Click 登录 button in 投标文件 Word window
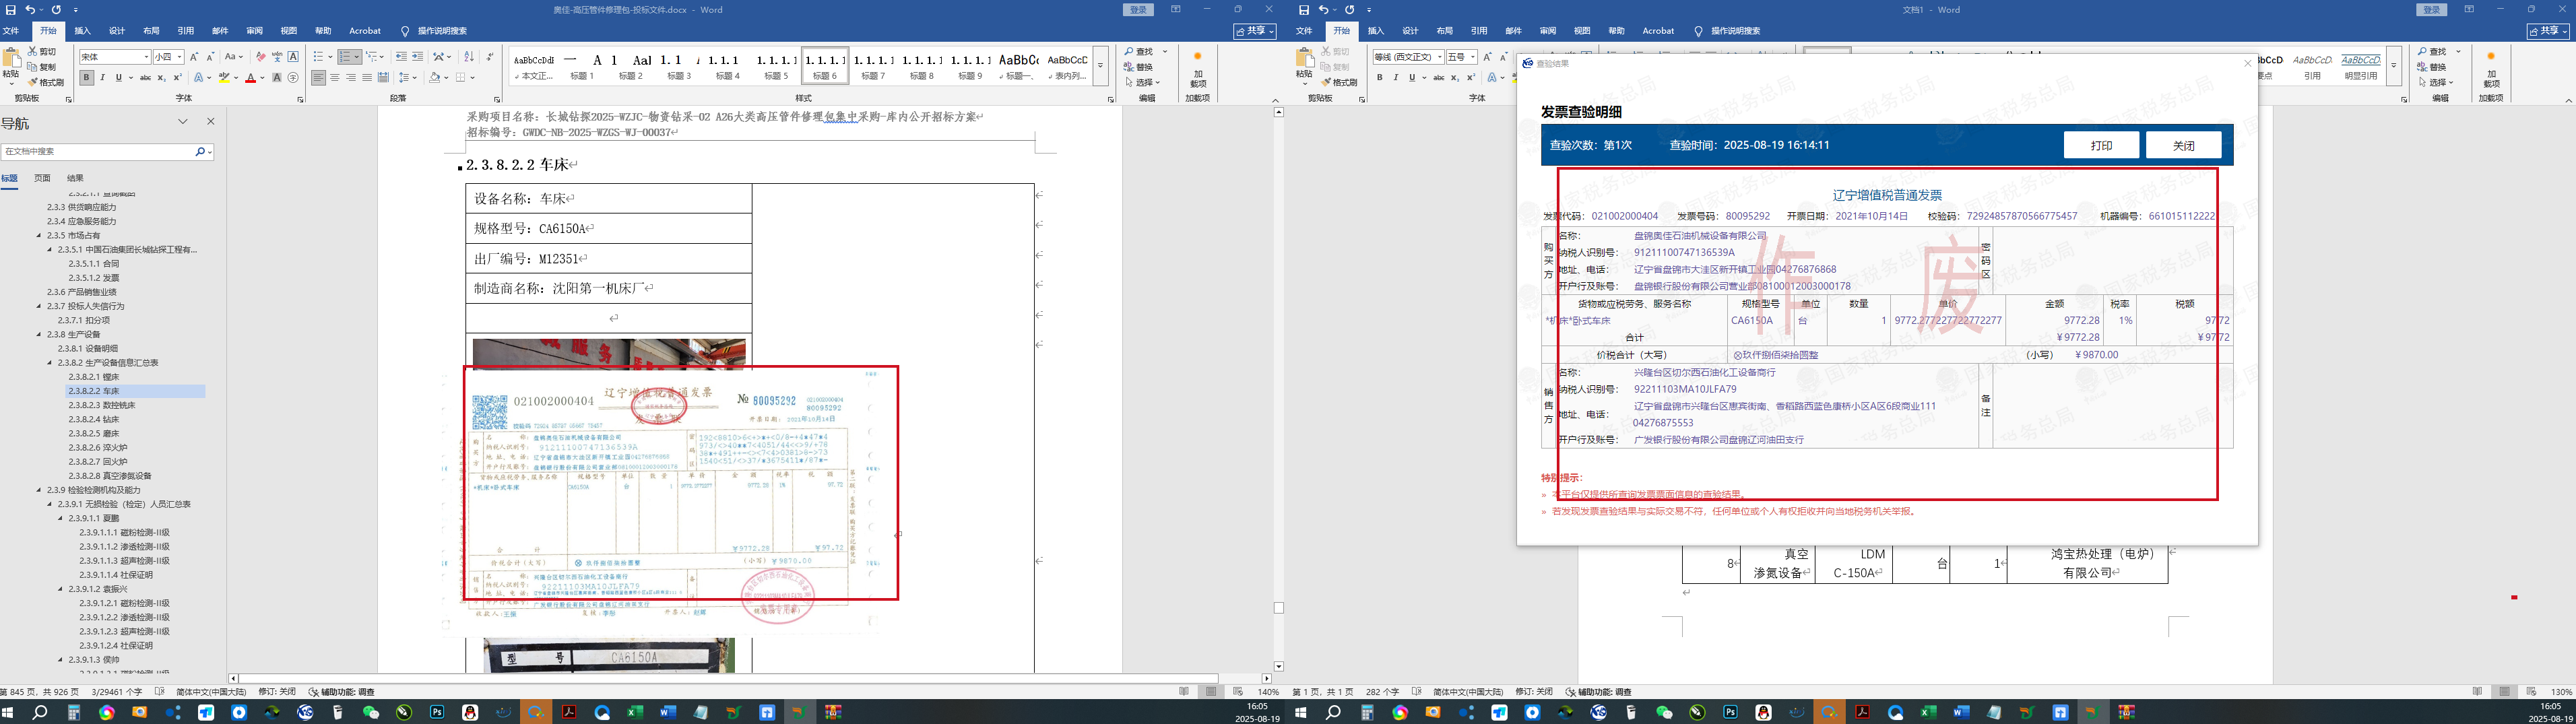2576x724 pixels. [1139, 10]
